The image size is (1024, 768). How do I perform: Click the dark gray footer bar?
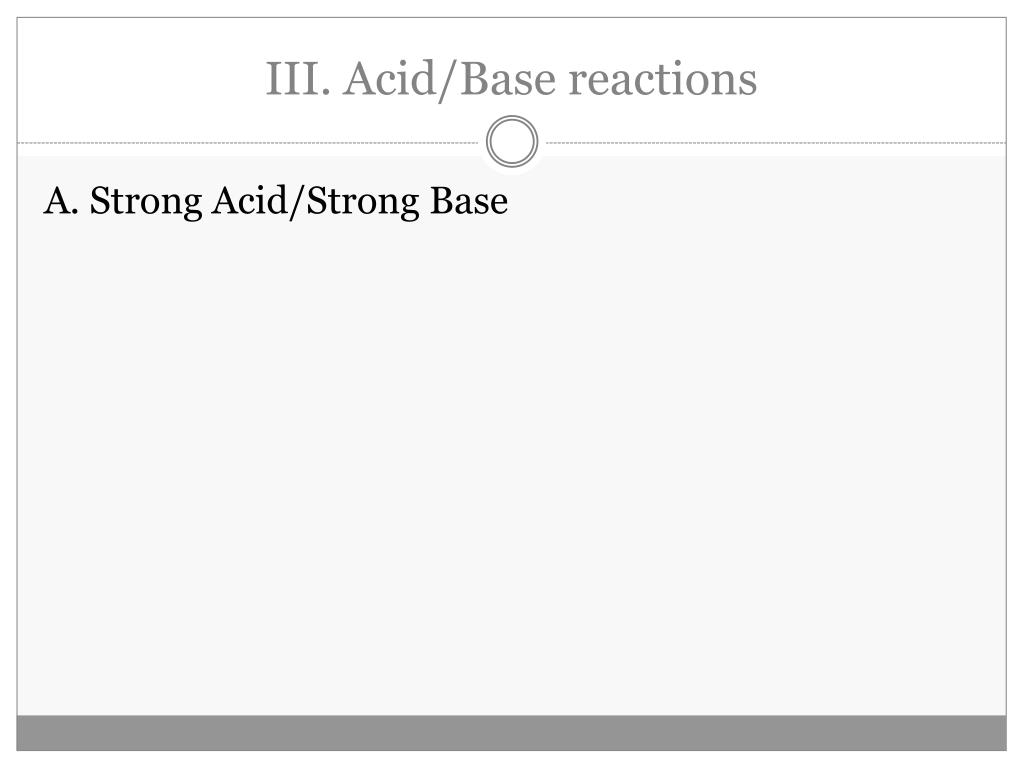point(511,733)
